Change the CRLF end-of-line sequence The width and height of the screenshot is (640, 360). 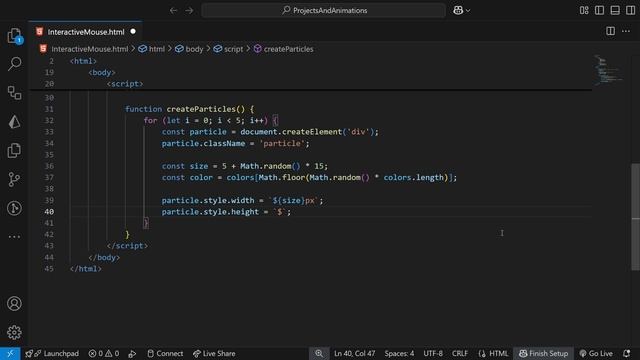(460, 353)
